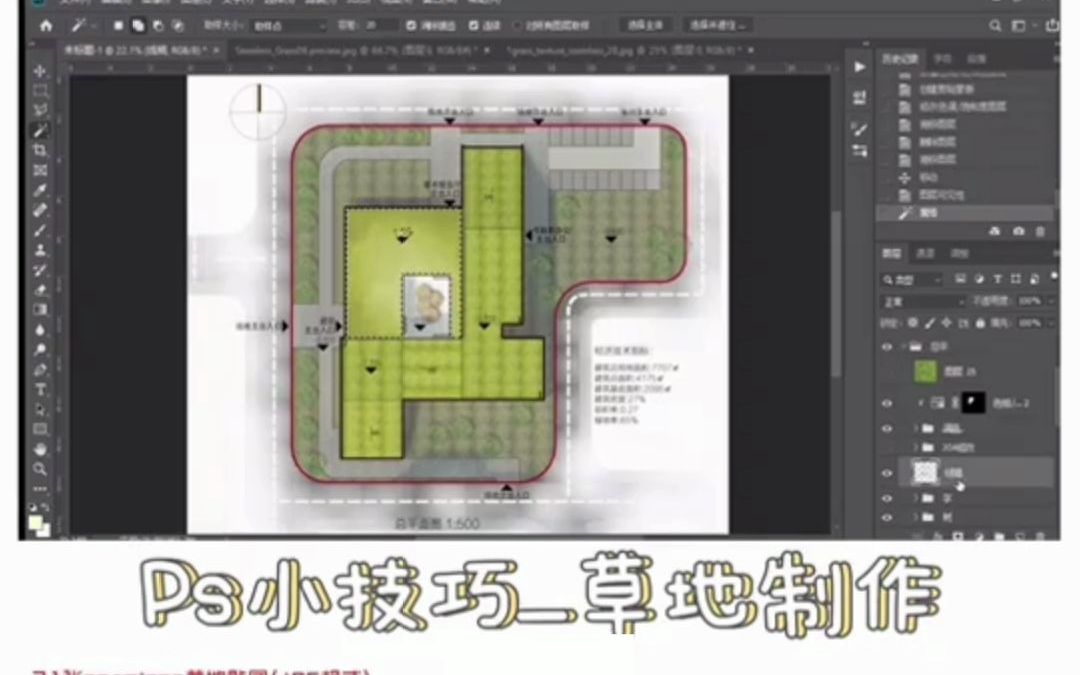1080x675 pixels.
Task: Enable the 连续 (Contiguous) checkbox
Action: (x=472, y=24)
